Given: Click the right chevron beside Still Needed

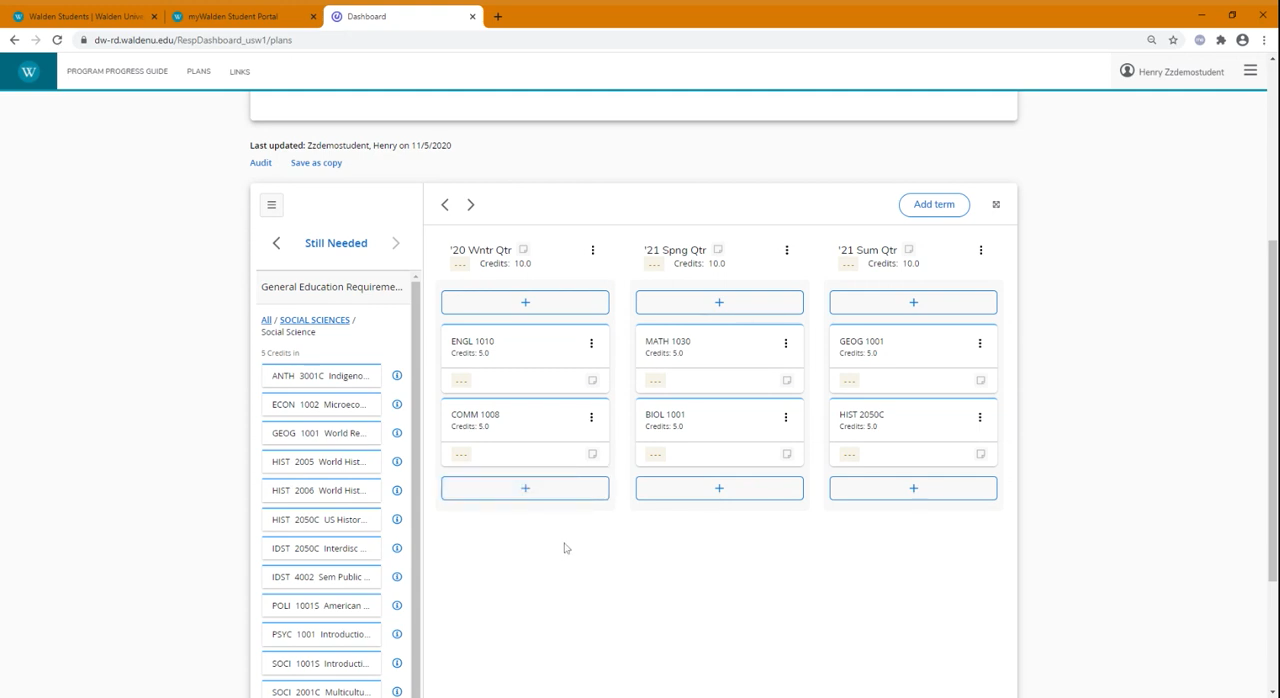Looking at the screenshot, I should tap(395, 243).
